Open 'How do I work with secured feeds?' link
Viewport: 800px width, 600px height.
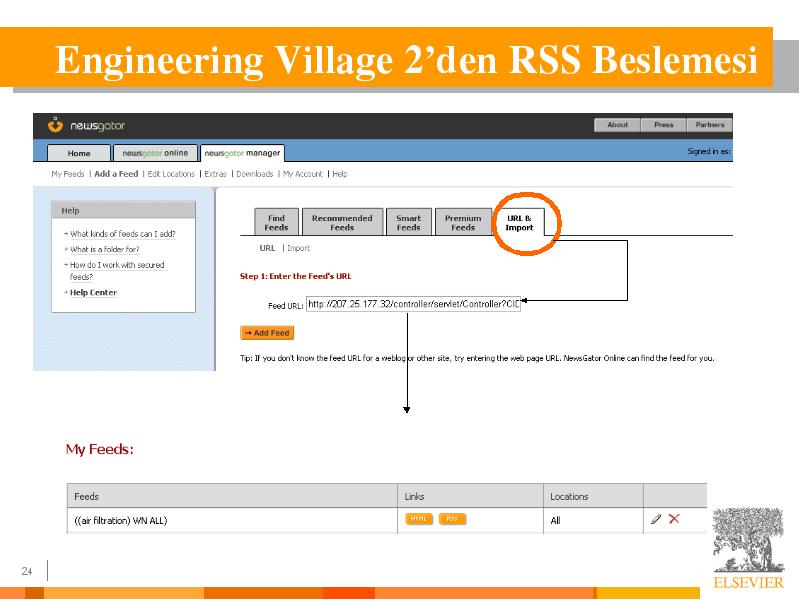tap(117, 271)
